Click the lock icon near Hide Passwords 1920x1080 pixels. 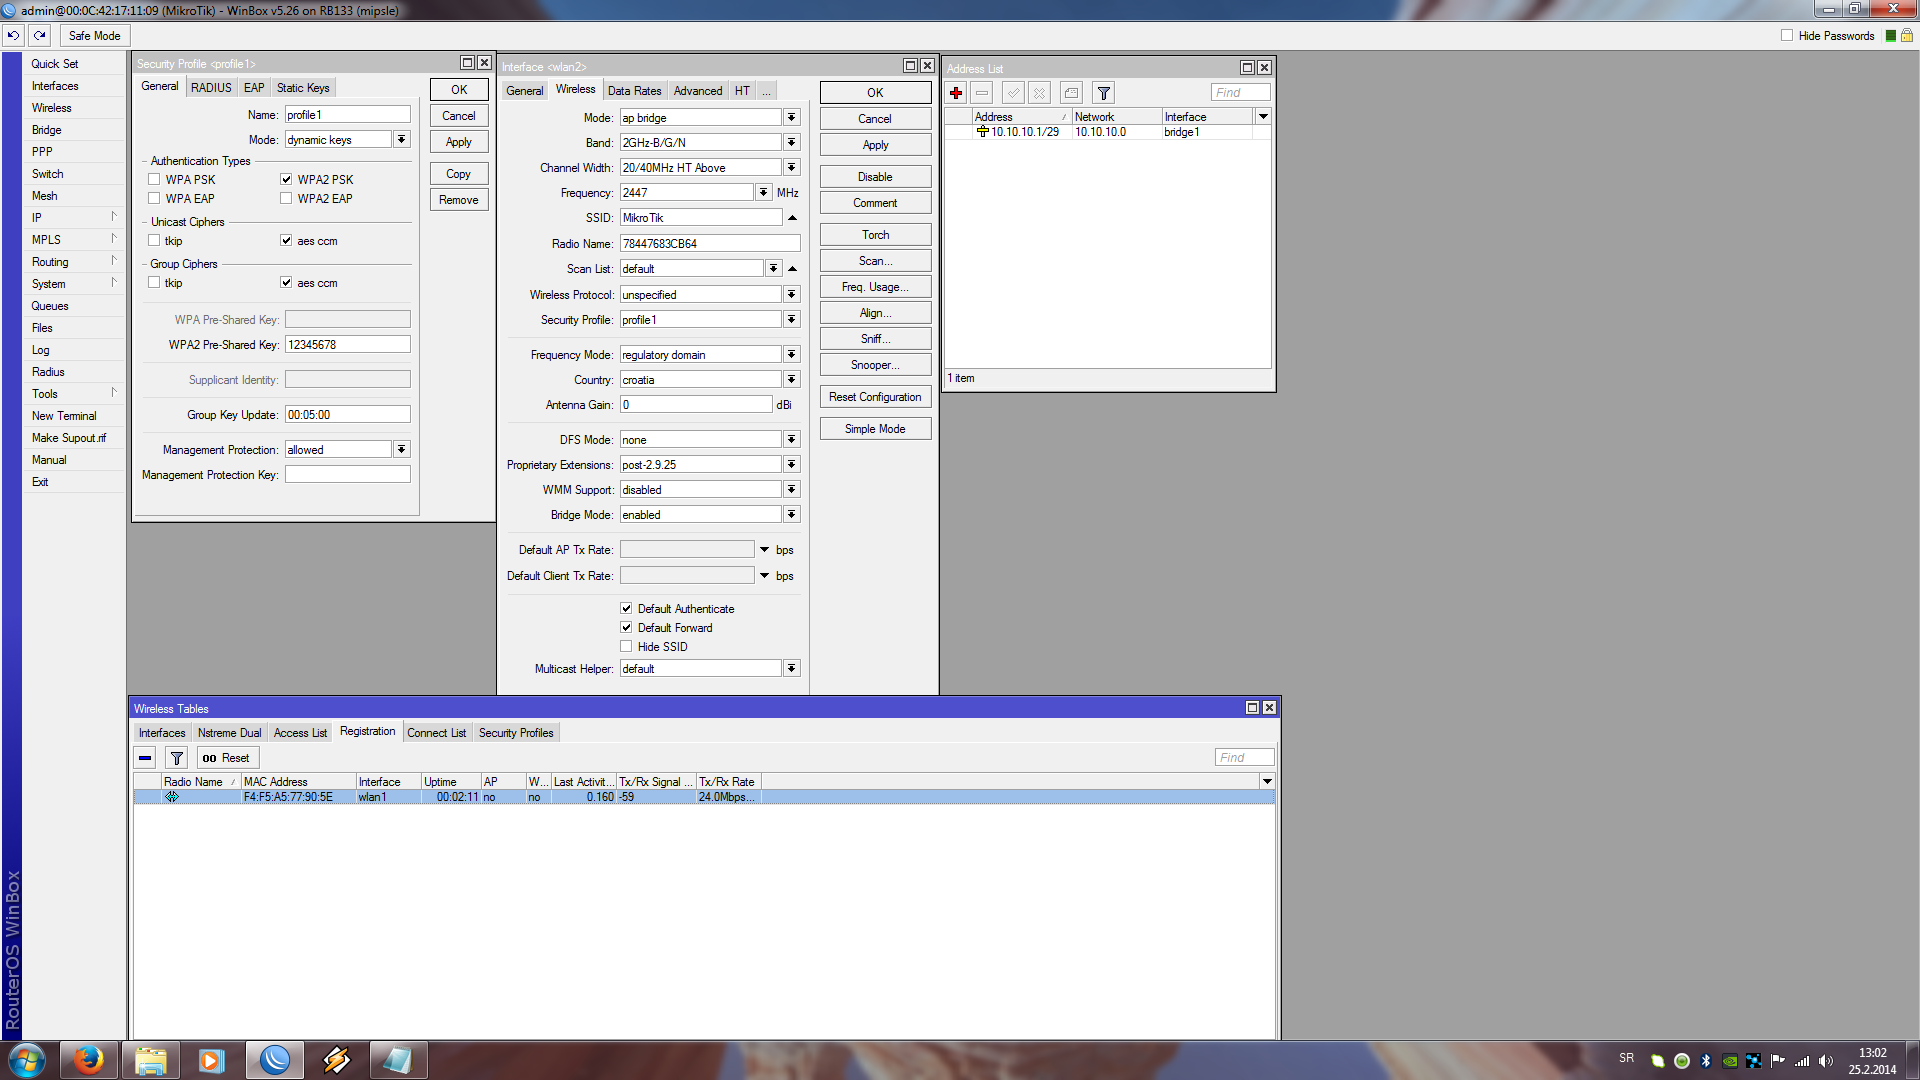coord(1907,36)
